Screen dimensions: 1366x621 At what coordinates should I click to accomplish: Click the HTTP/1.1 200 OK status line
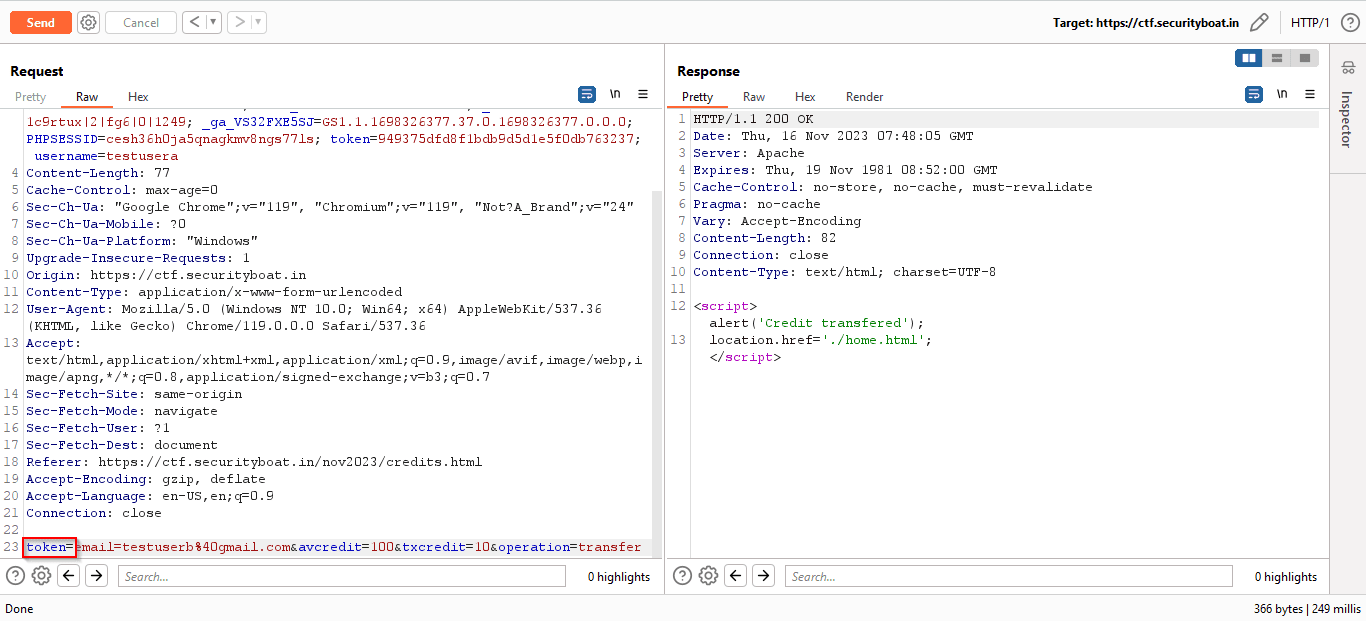tap(753, 119)
